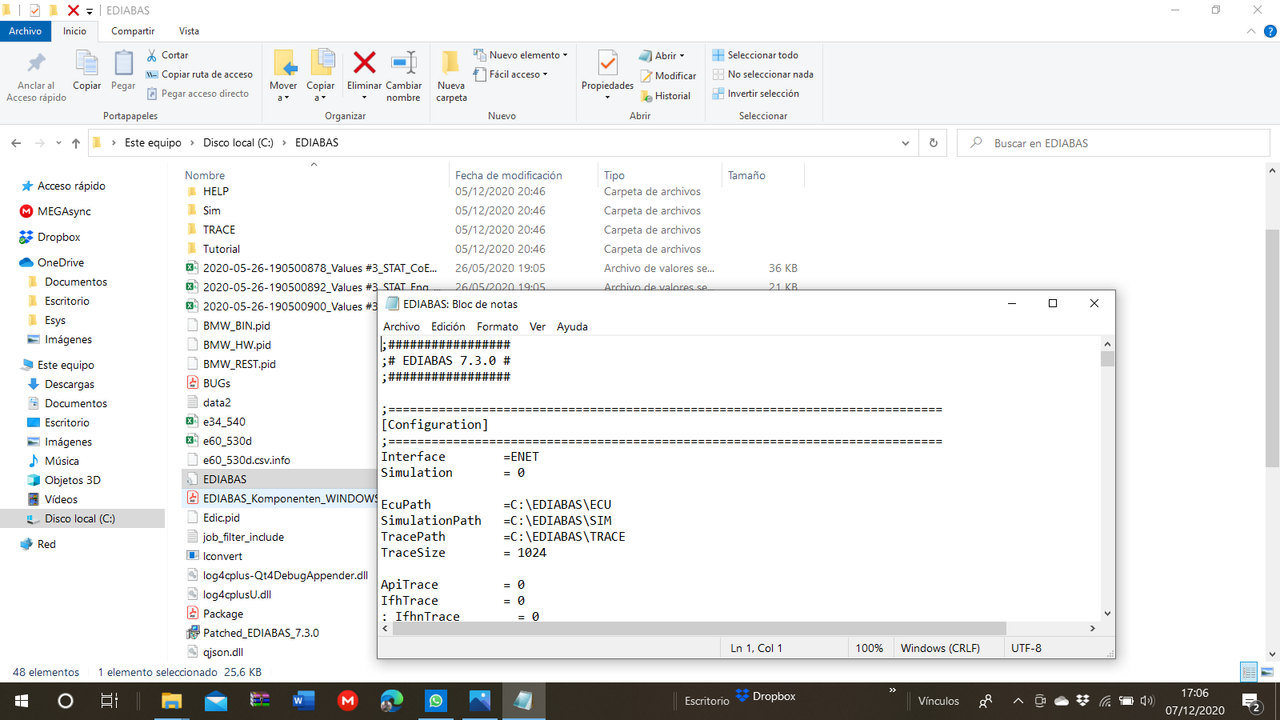Click Este equipo in address bar
The height and width of the screenshot is (720, 1280).
pos(153,143)
